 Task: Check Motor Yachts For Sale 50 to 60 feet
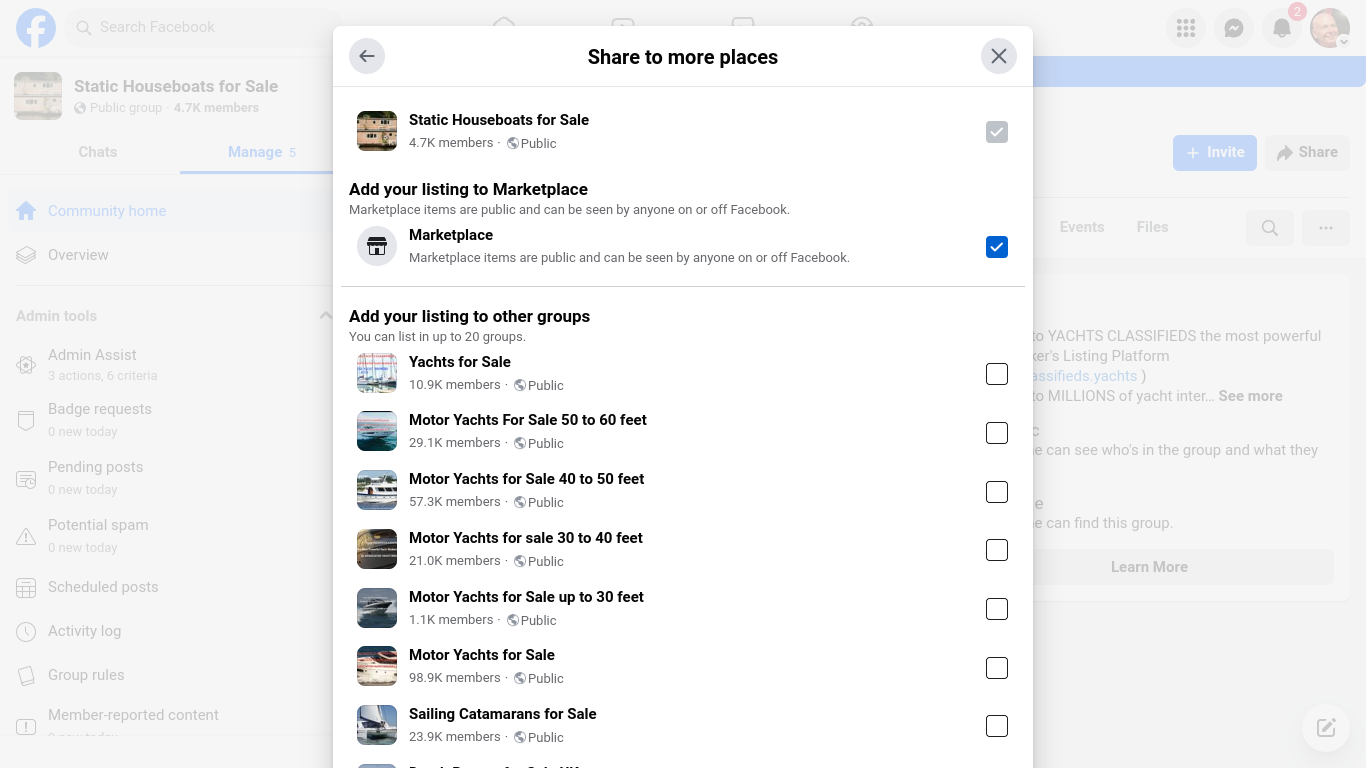point(997,433)
